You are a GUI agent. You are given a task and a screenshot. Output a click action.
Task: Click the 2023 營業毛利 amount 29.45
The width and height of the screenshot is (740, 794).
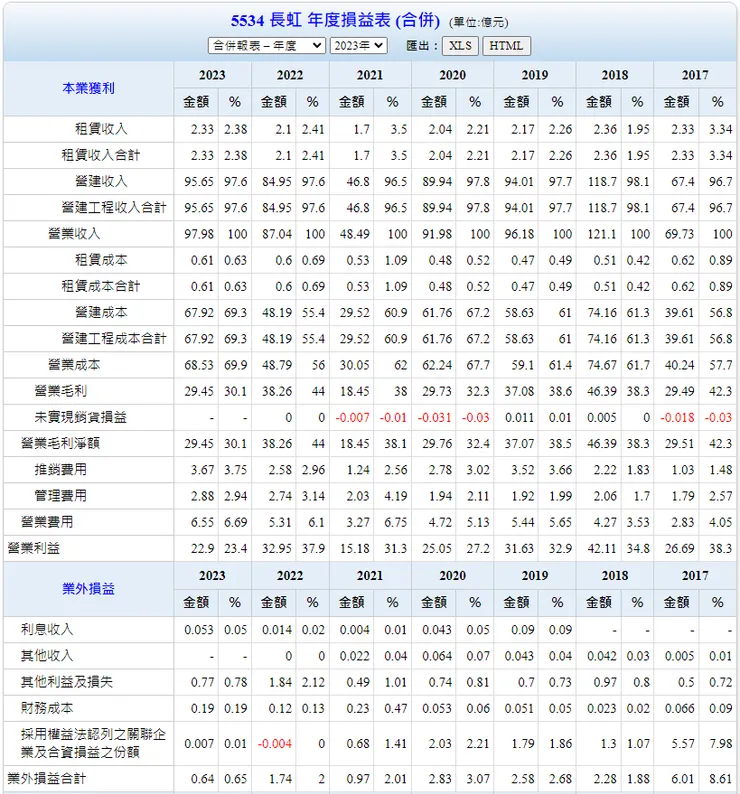click(199, 391)
